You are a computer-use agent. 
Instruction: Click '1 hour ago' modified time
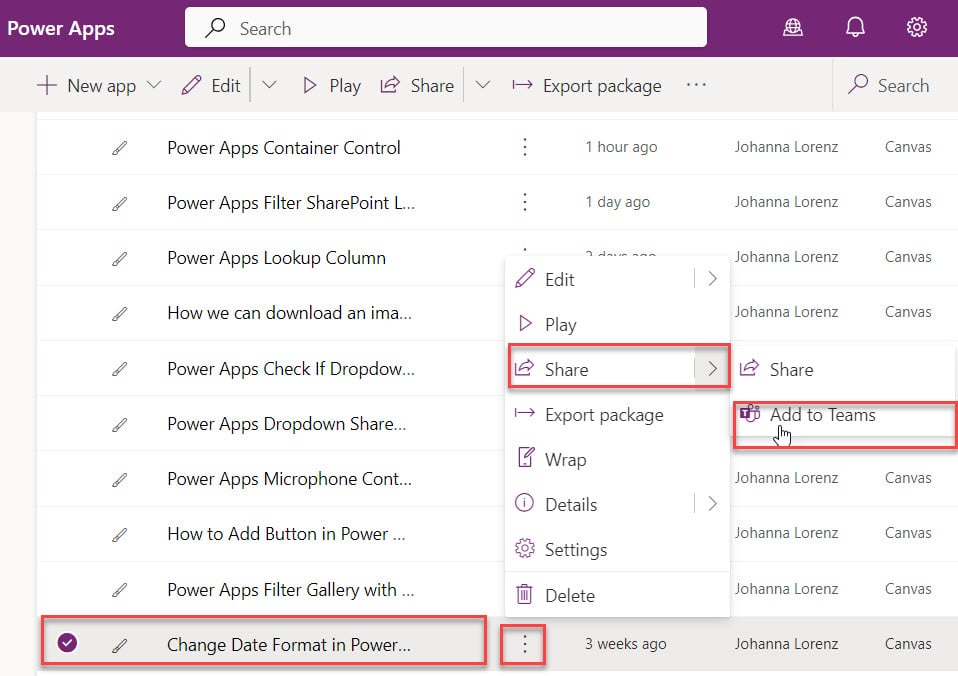coord(621,147)
